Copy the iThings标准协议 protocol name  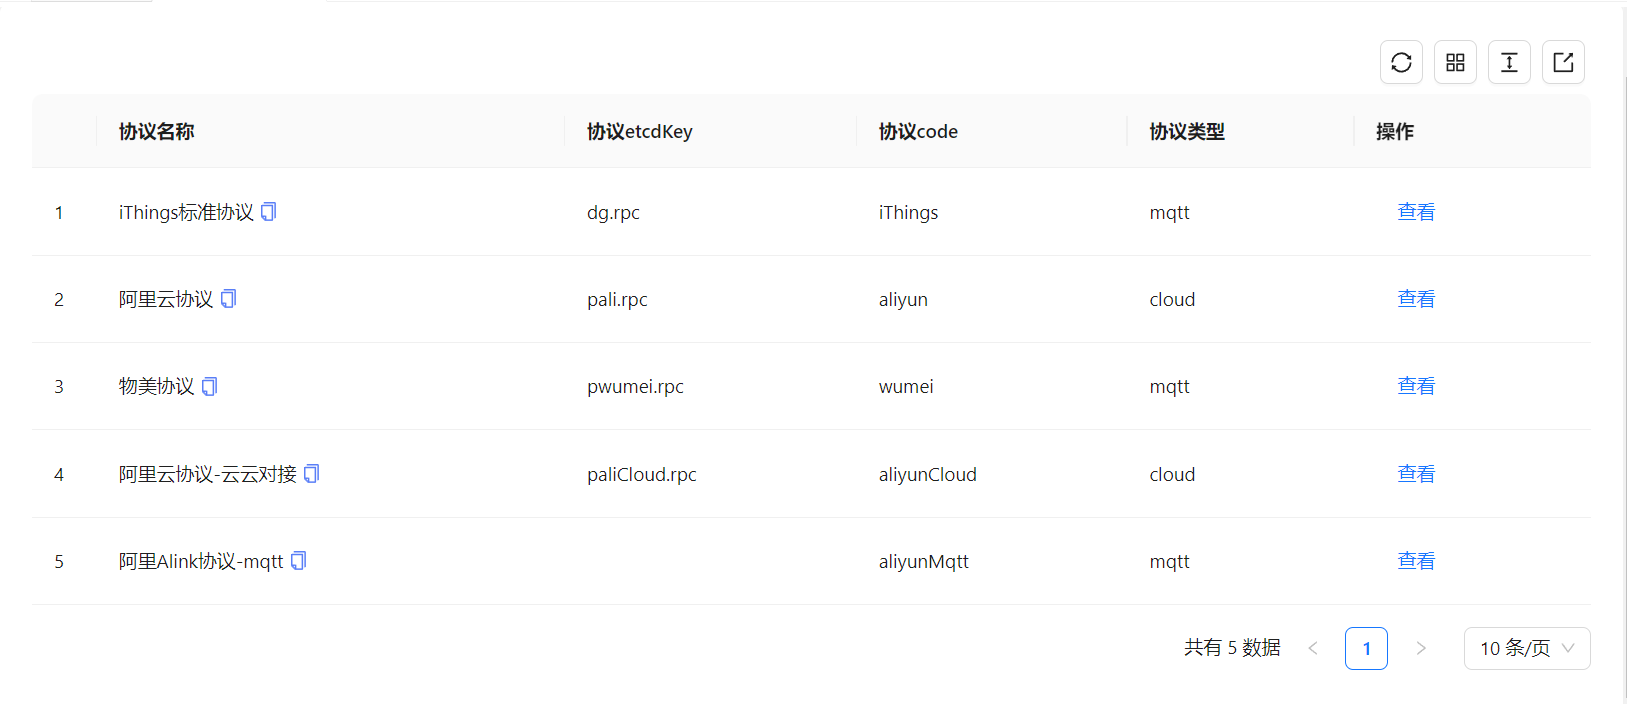[x=269, y=212]
